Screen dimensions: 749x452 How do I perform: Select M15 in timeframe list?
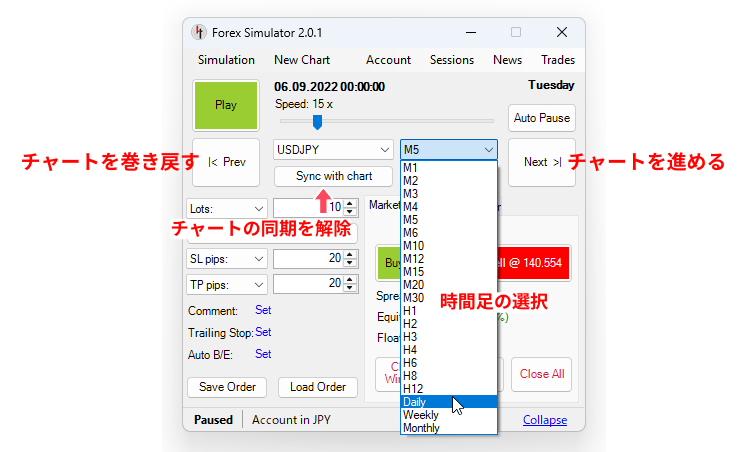point(449,272)
